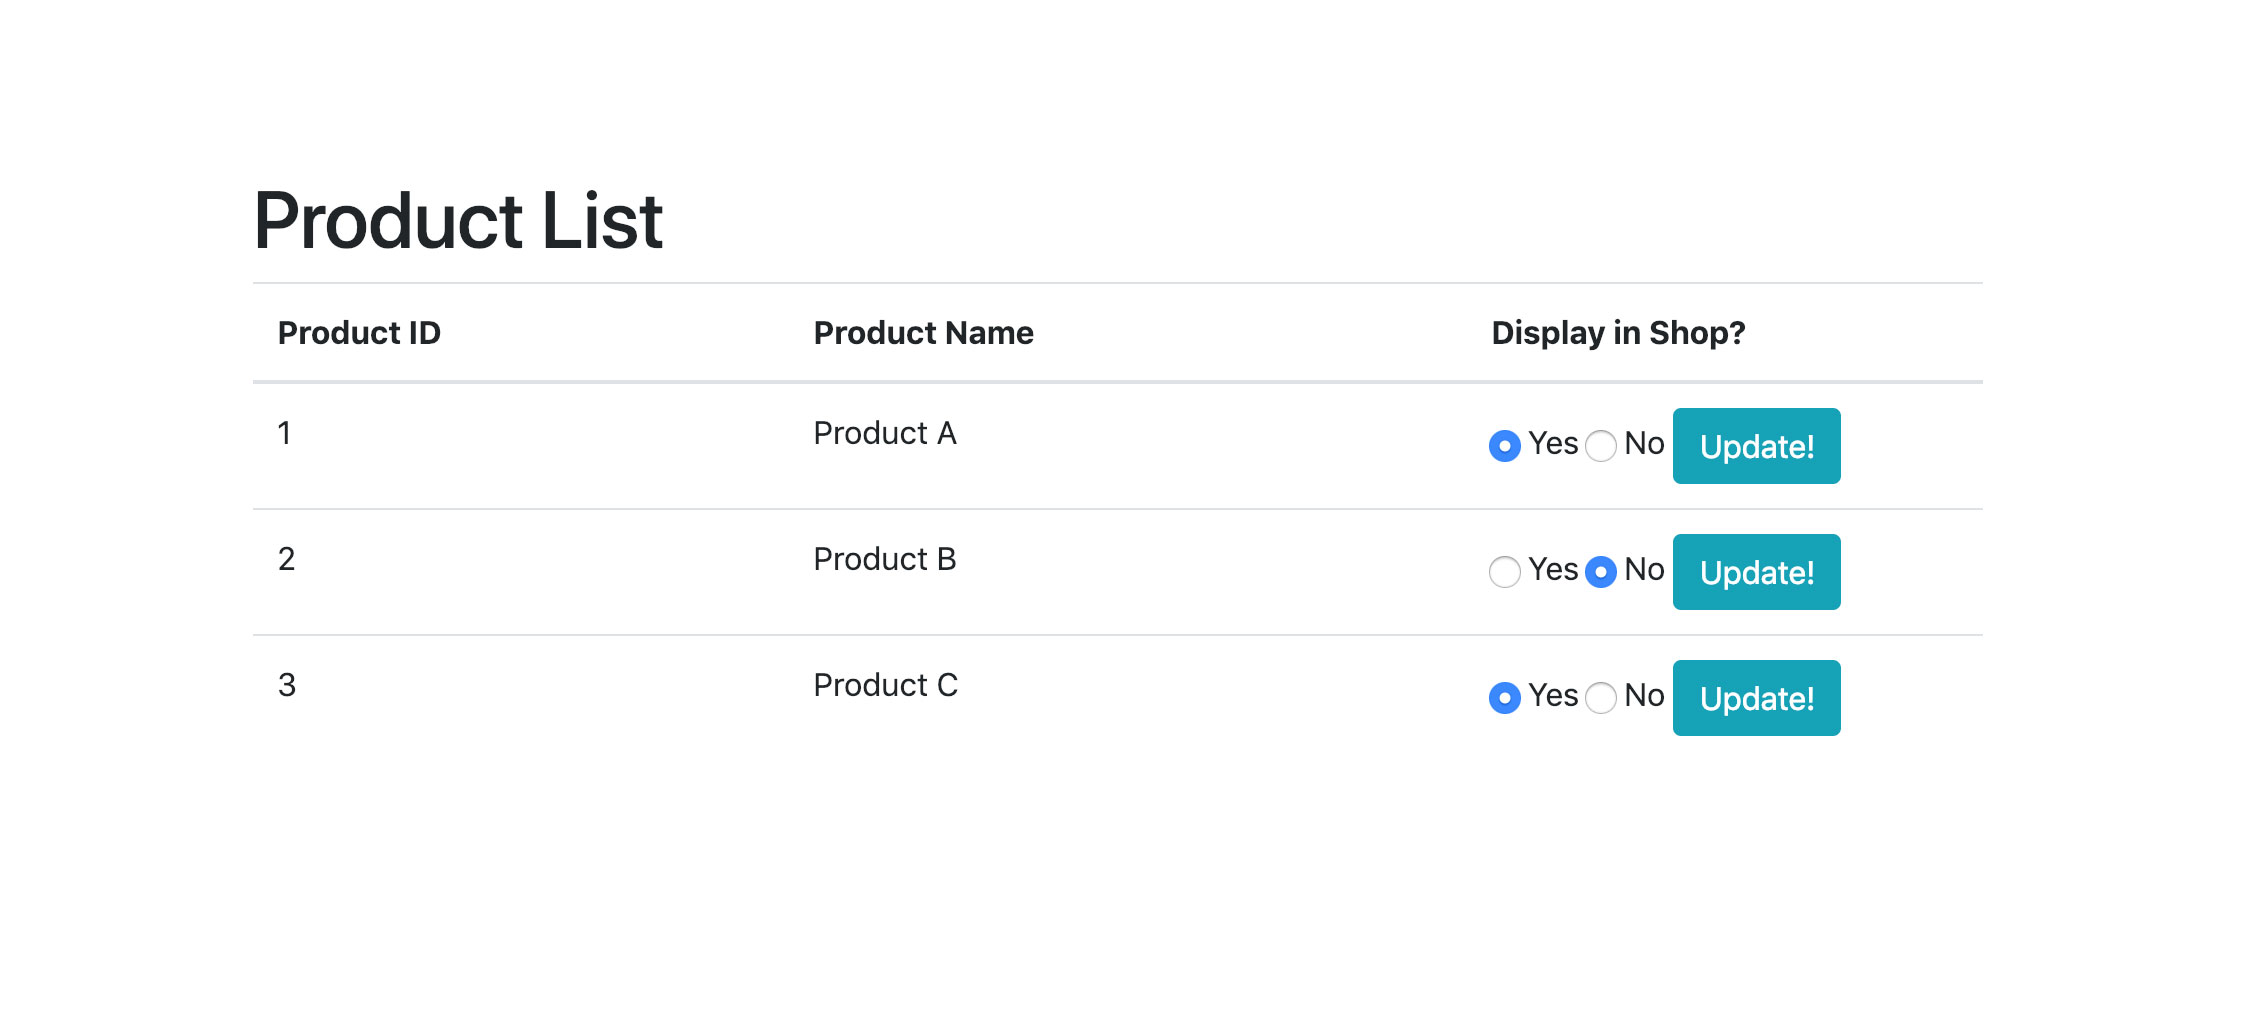Click the product ID cell showing 3

(286, 685)
